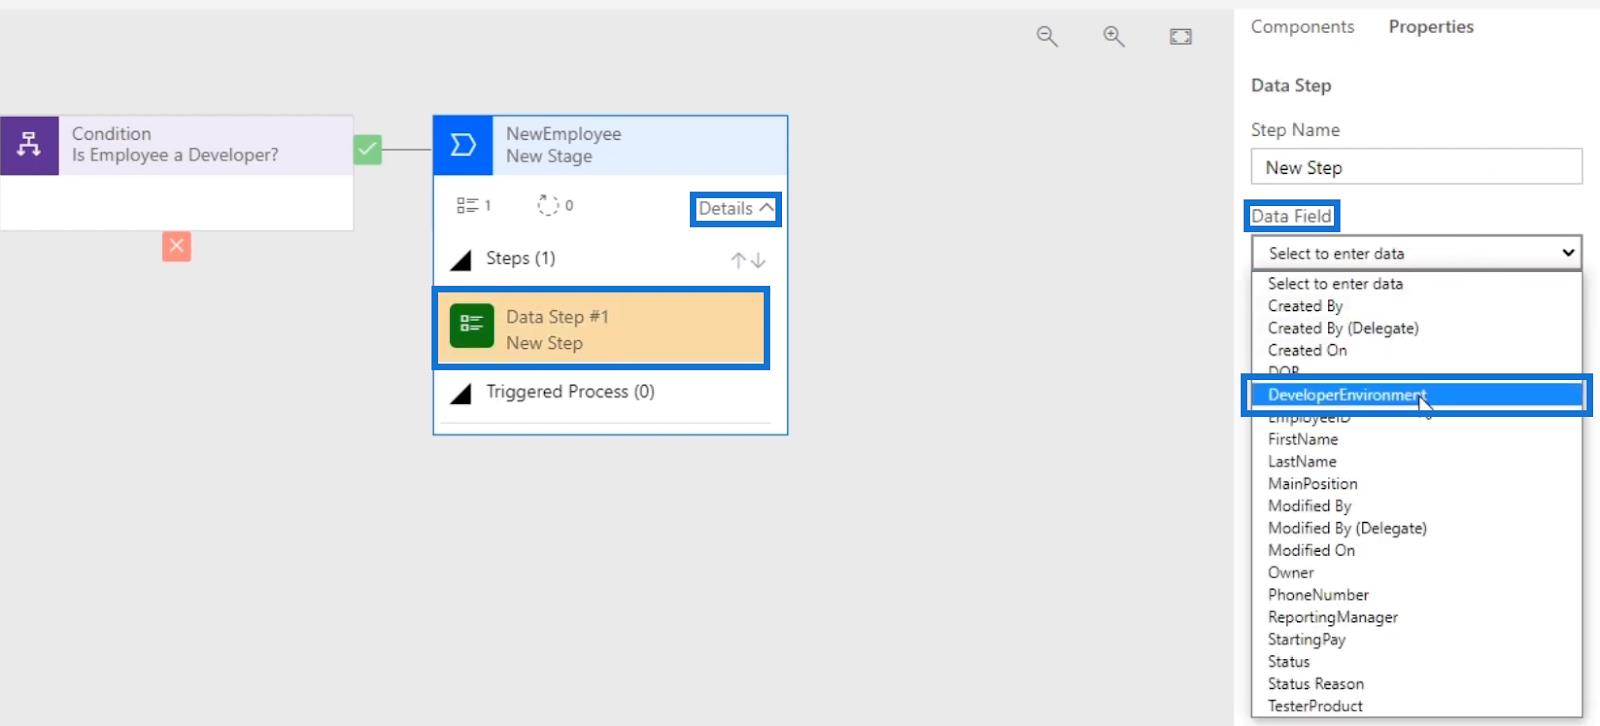Click the fit to canvas icon
The image size is (1600, 726).
point(1180,37)
